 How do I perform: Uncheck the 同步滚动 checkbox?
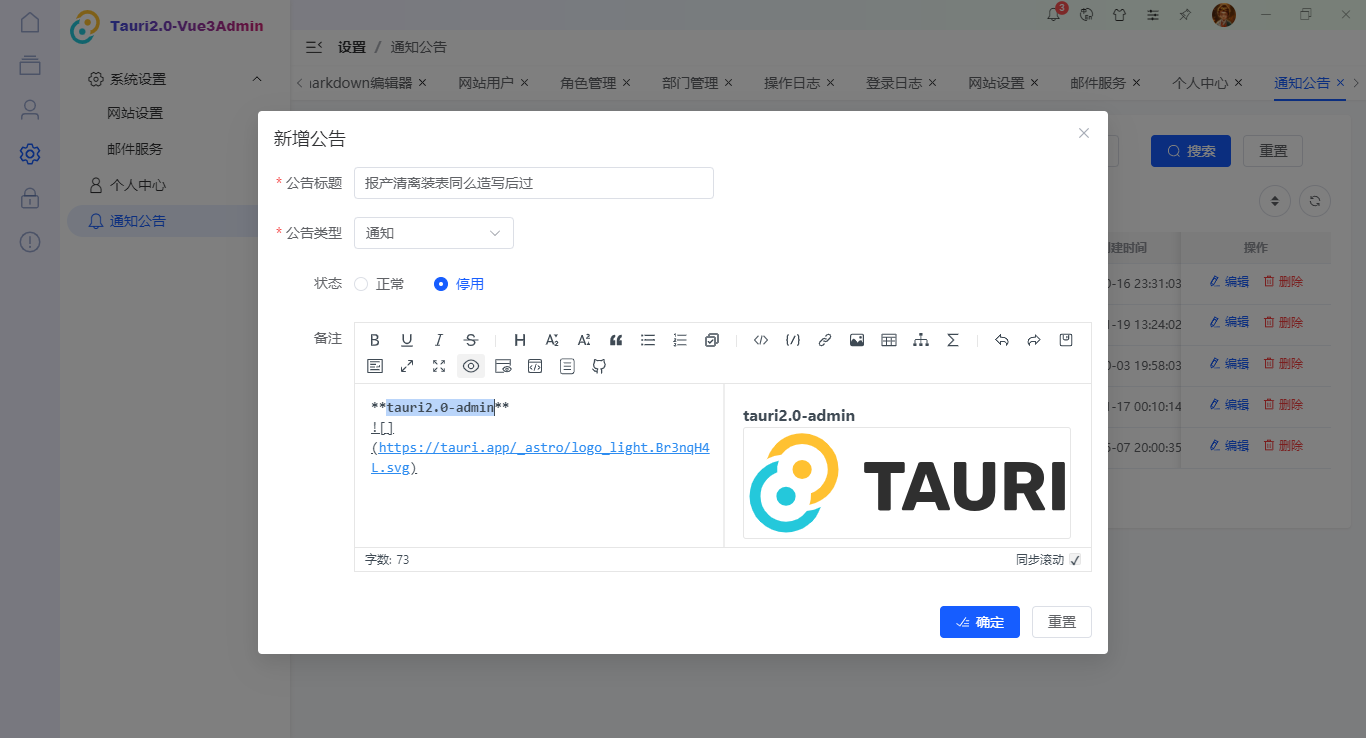1075,560
